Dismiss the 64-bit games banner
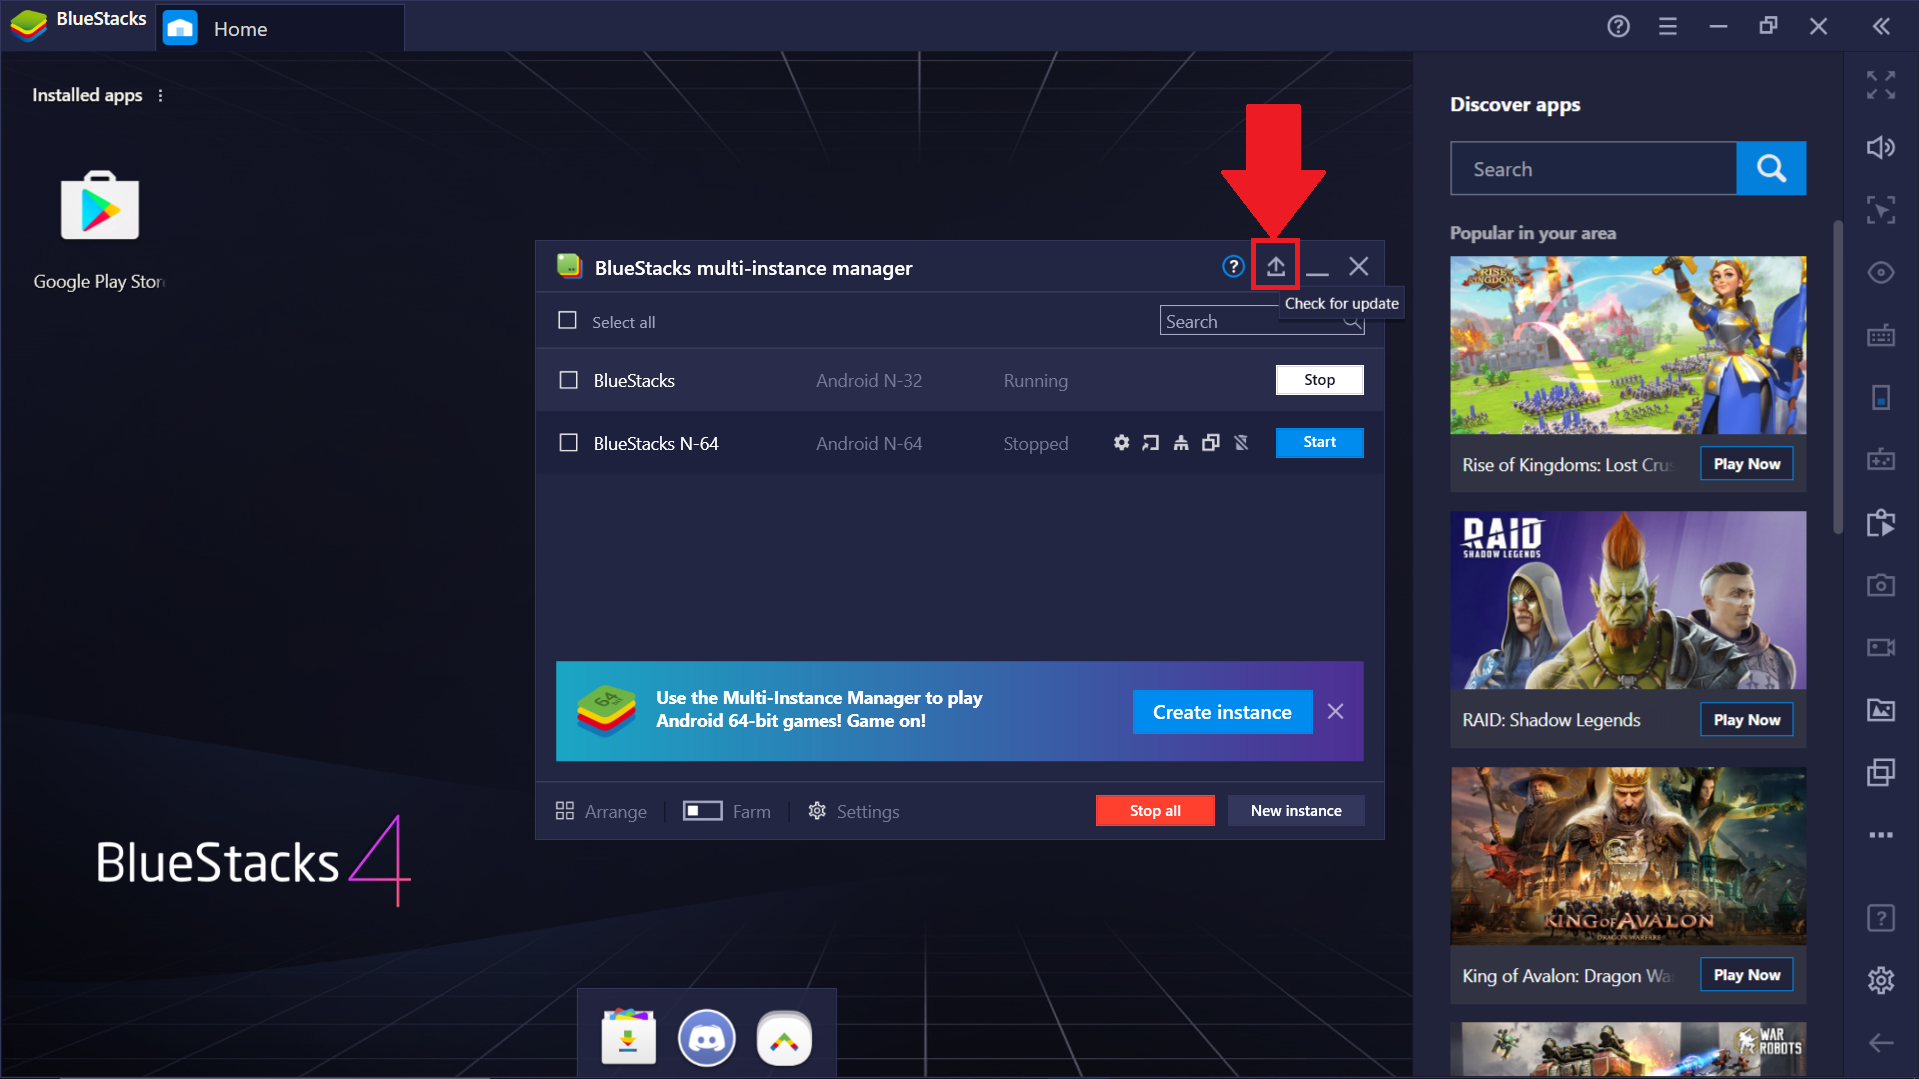The image size is (1919, 1079). (x=1335, y=711)
